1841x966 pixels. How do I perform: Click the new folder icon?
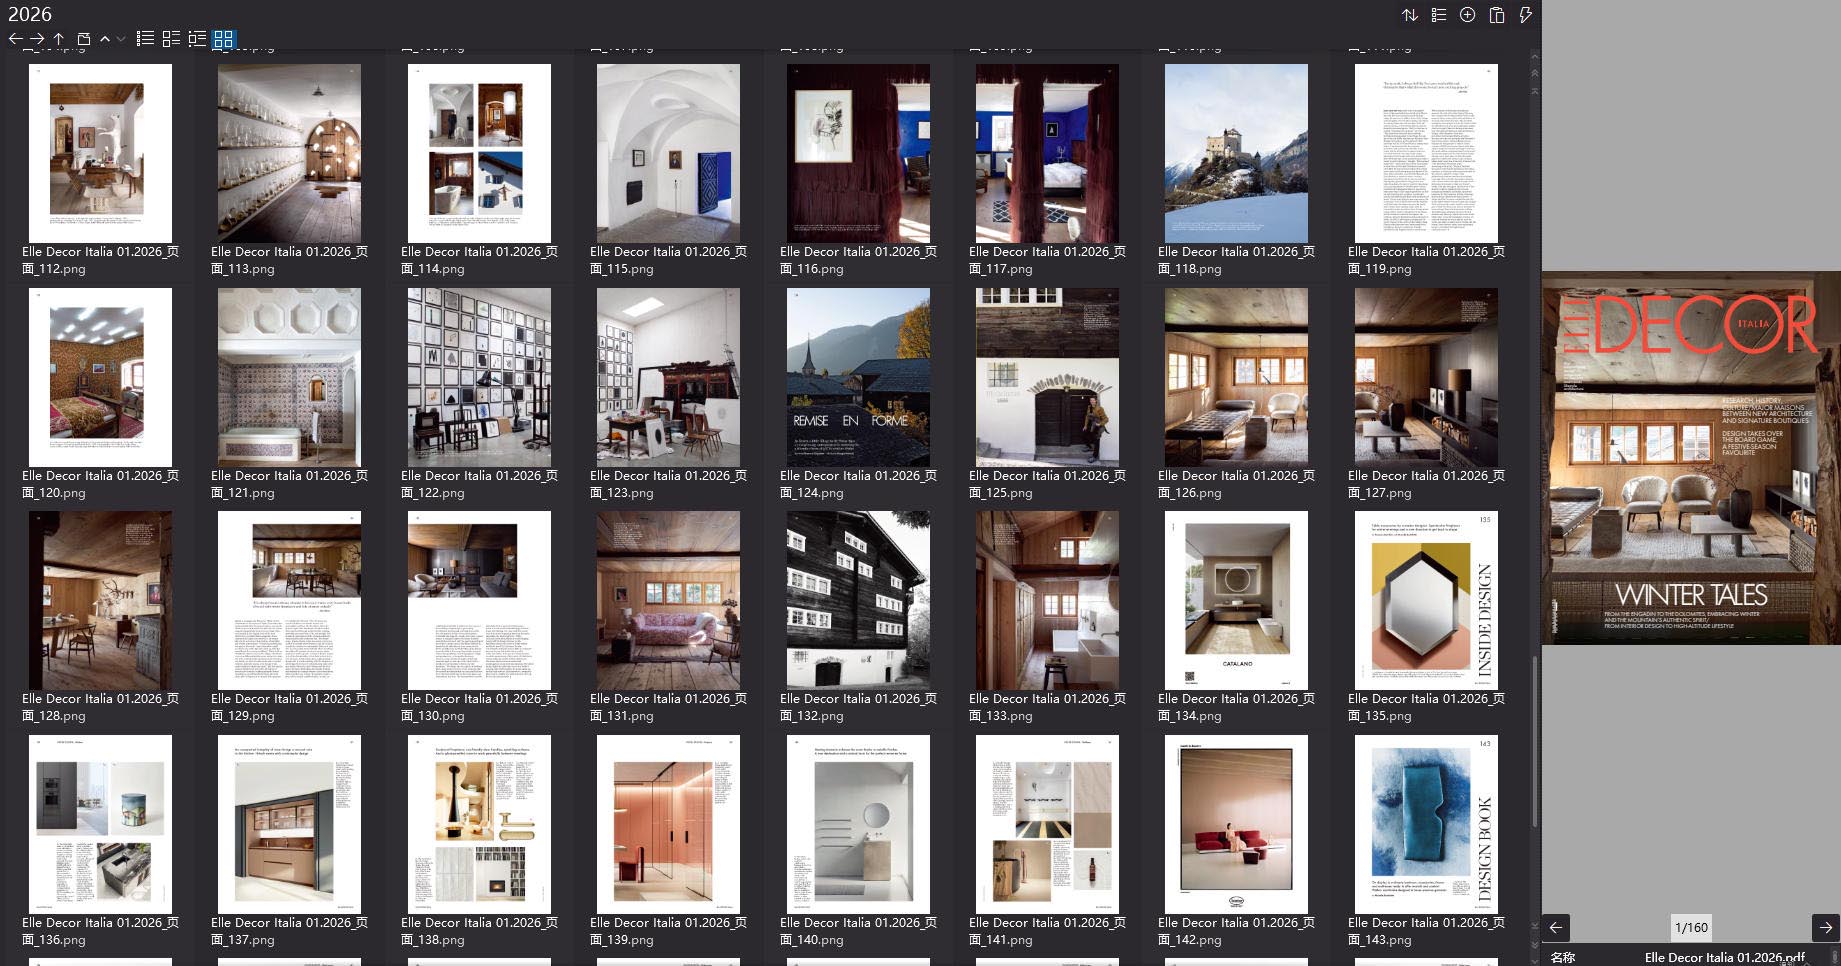pyautogui.click(x=84, y=39)
